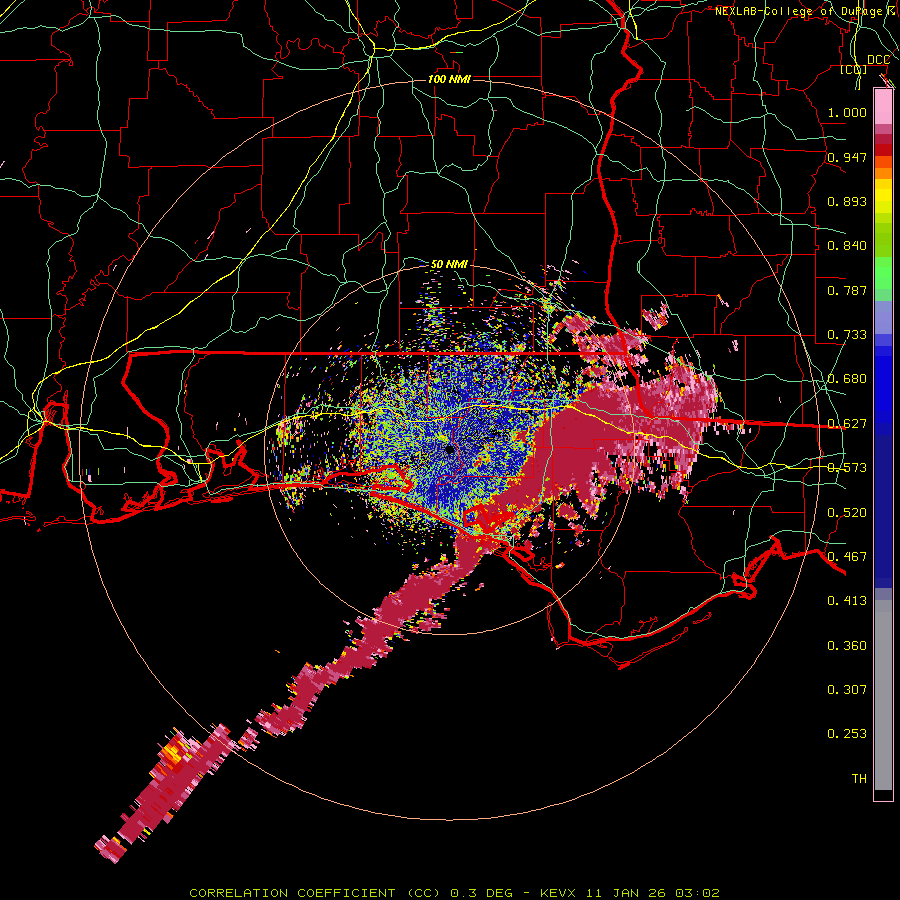Click the 0.947 legend value
The height and width of the screenshot is (900, 900).
click(847, 157)
